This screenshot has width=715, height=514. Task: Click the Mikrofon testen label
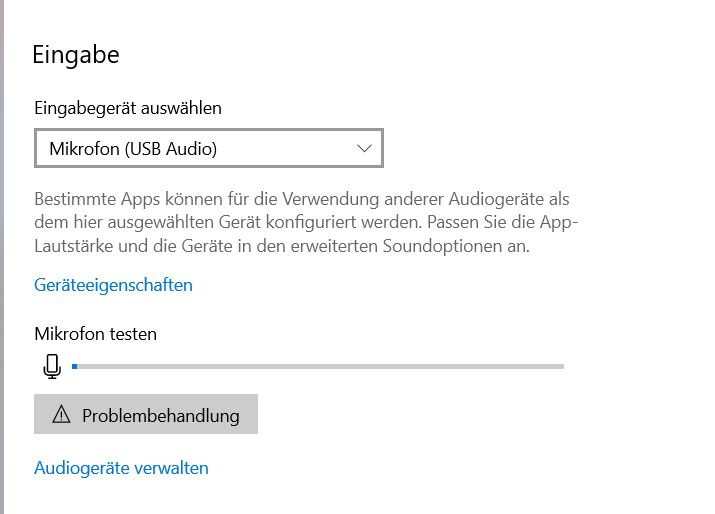click(x=95, y=334)
